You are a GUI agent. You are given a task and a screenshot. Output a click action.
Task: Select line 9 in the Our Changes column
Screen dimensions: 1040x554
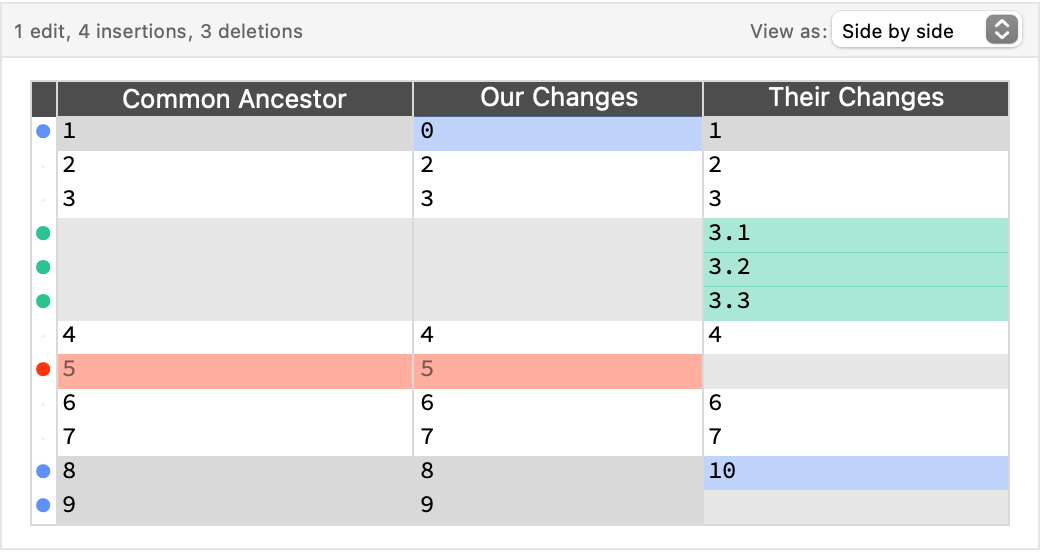[x=558, y=505]
